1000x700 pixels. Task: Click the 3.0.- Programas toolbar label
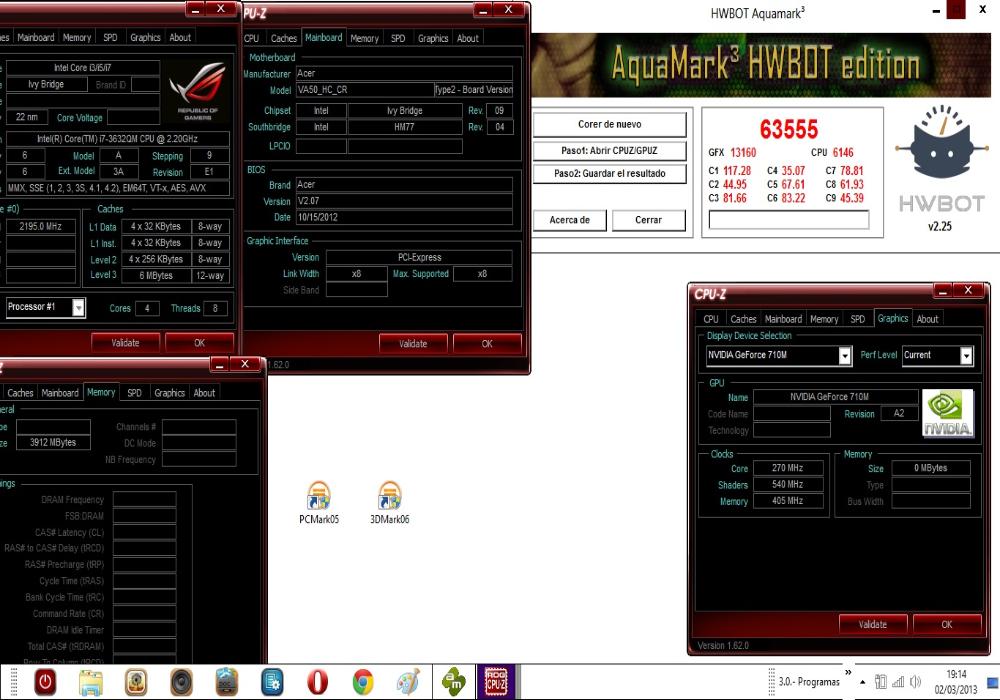coord(809,682)
